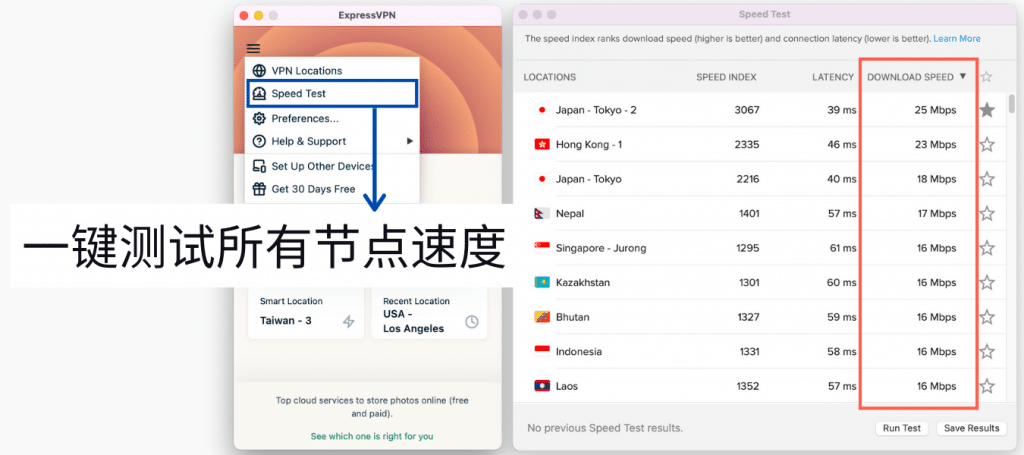Click the Japan flag in Tokyo - 2 row

pos(541,110)
